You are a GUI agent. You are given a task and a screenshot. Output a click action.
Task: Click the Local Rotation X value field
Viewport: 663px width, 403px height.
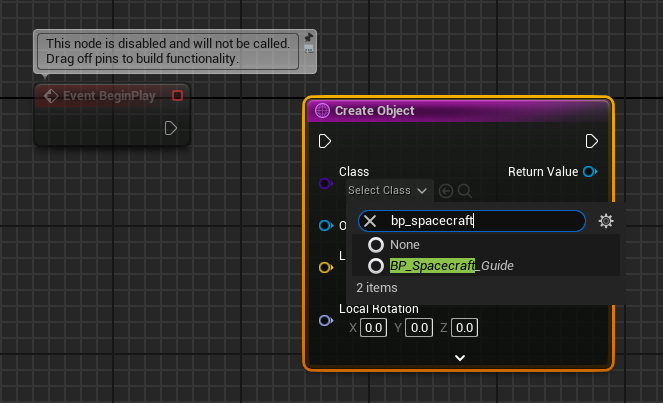click(x=372, y=328)
